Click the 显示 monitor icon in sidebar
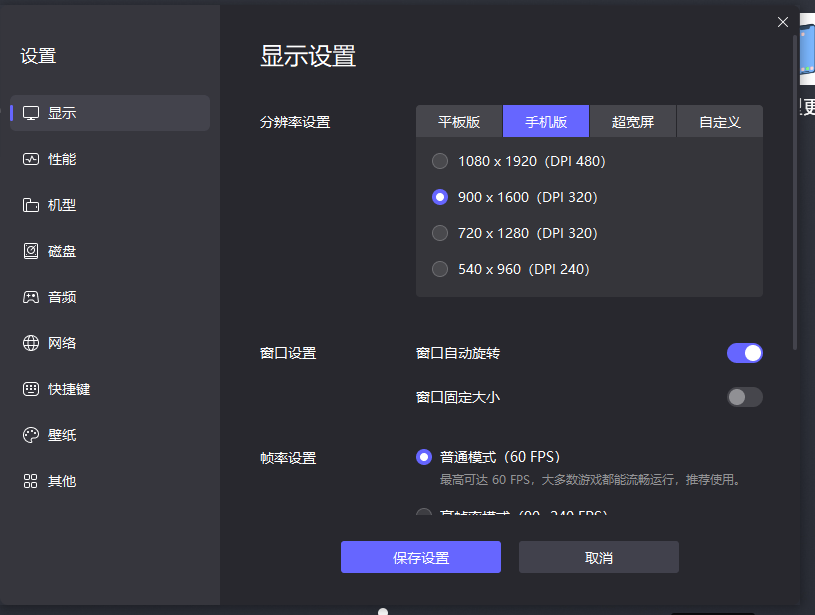Screen dimensions: 815x615 31,113
